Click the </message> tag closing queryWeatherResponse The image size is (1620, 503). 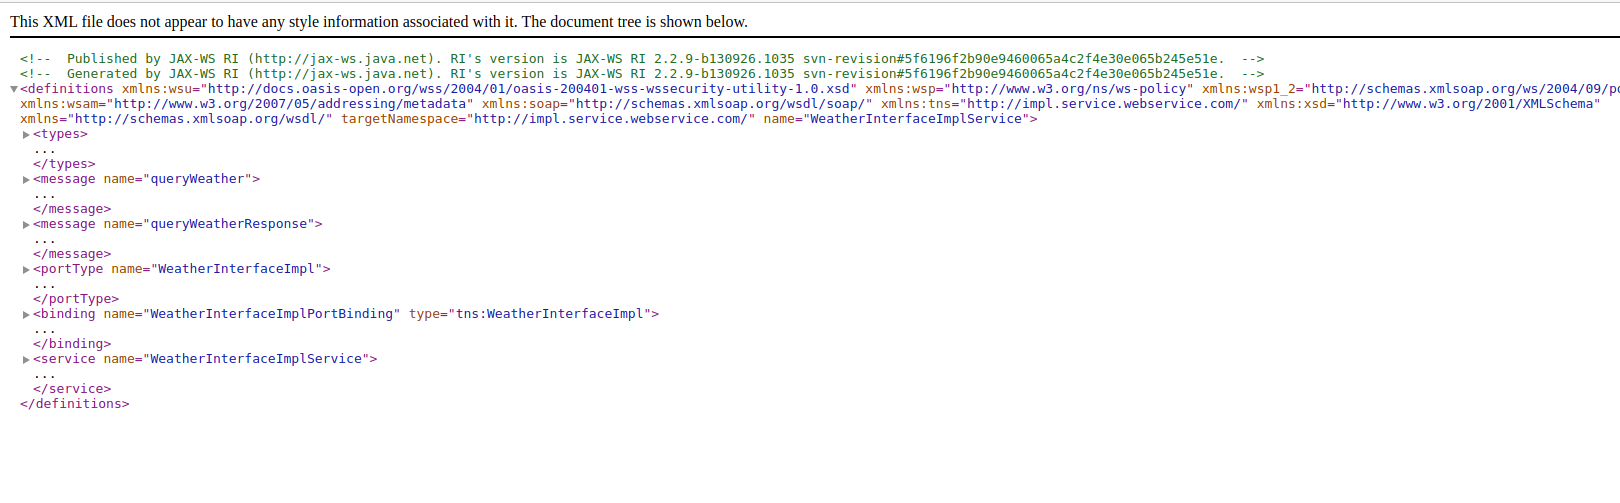(x=72, y=254)
